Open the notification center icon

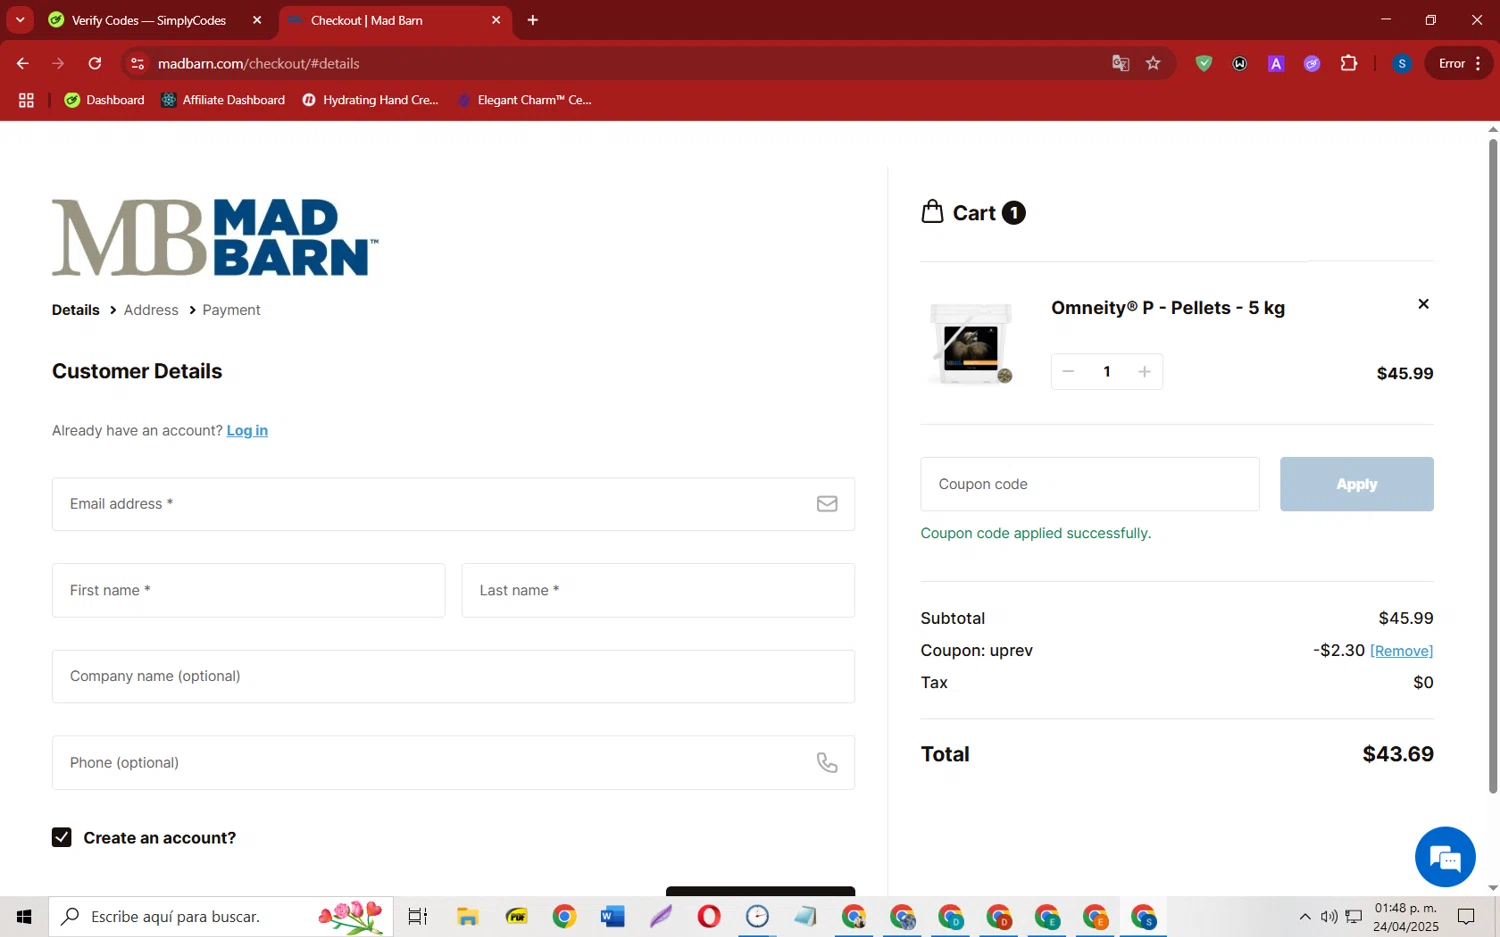[1466, 916]
